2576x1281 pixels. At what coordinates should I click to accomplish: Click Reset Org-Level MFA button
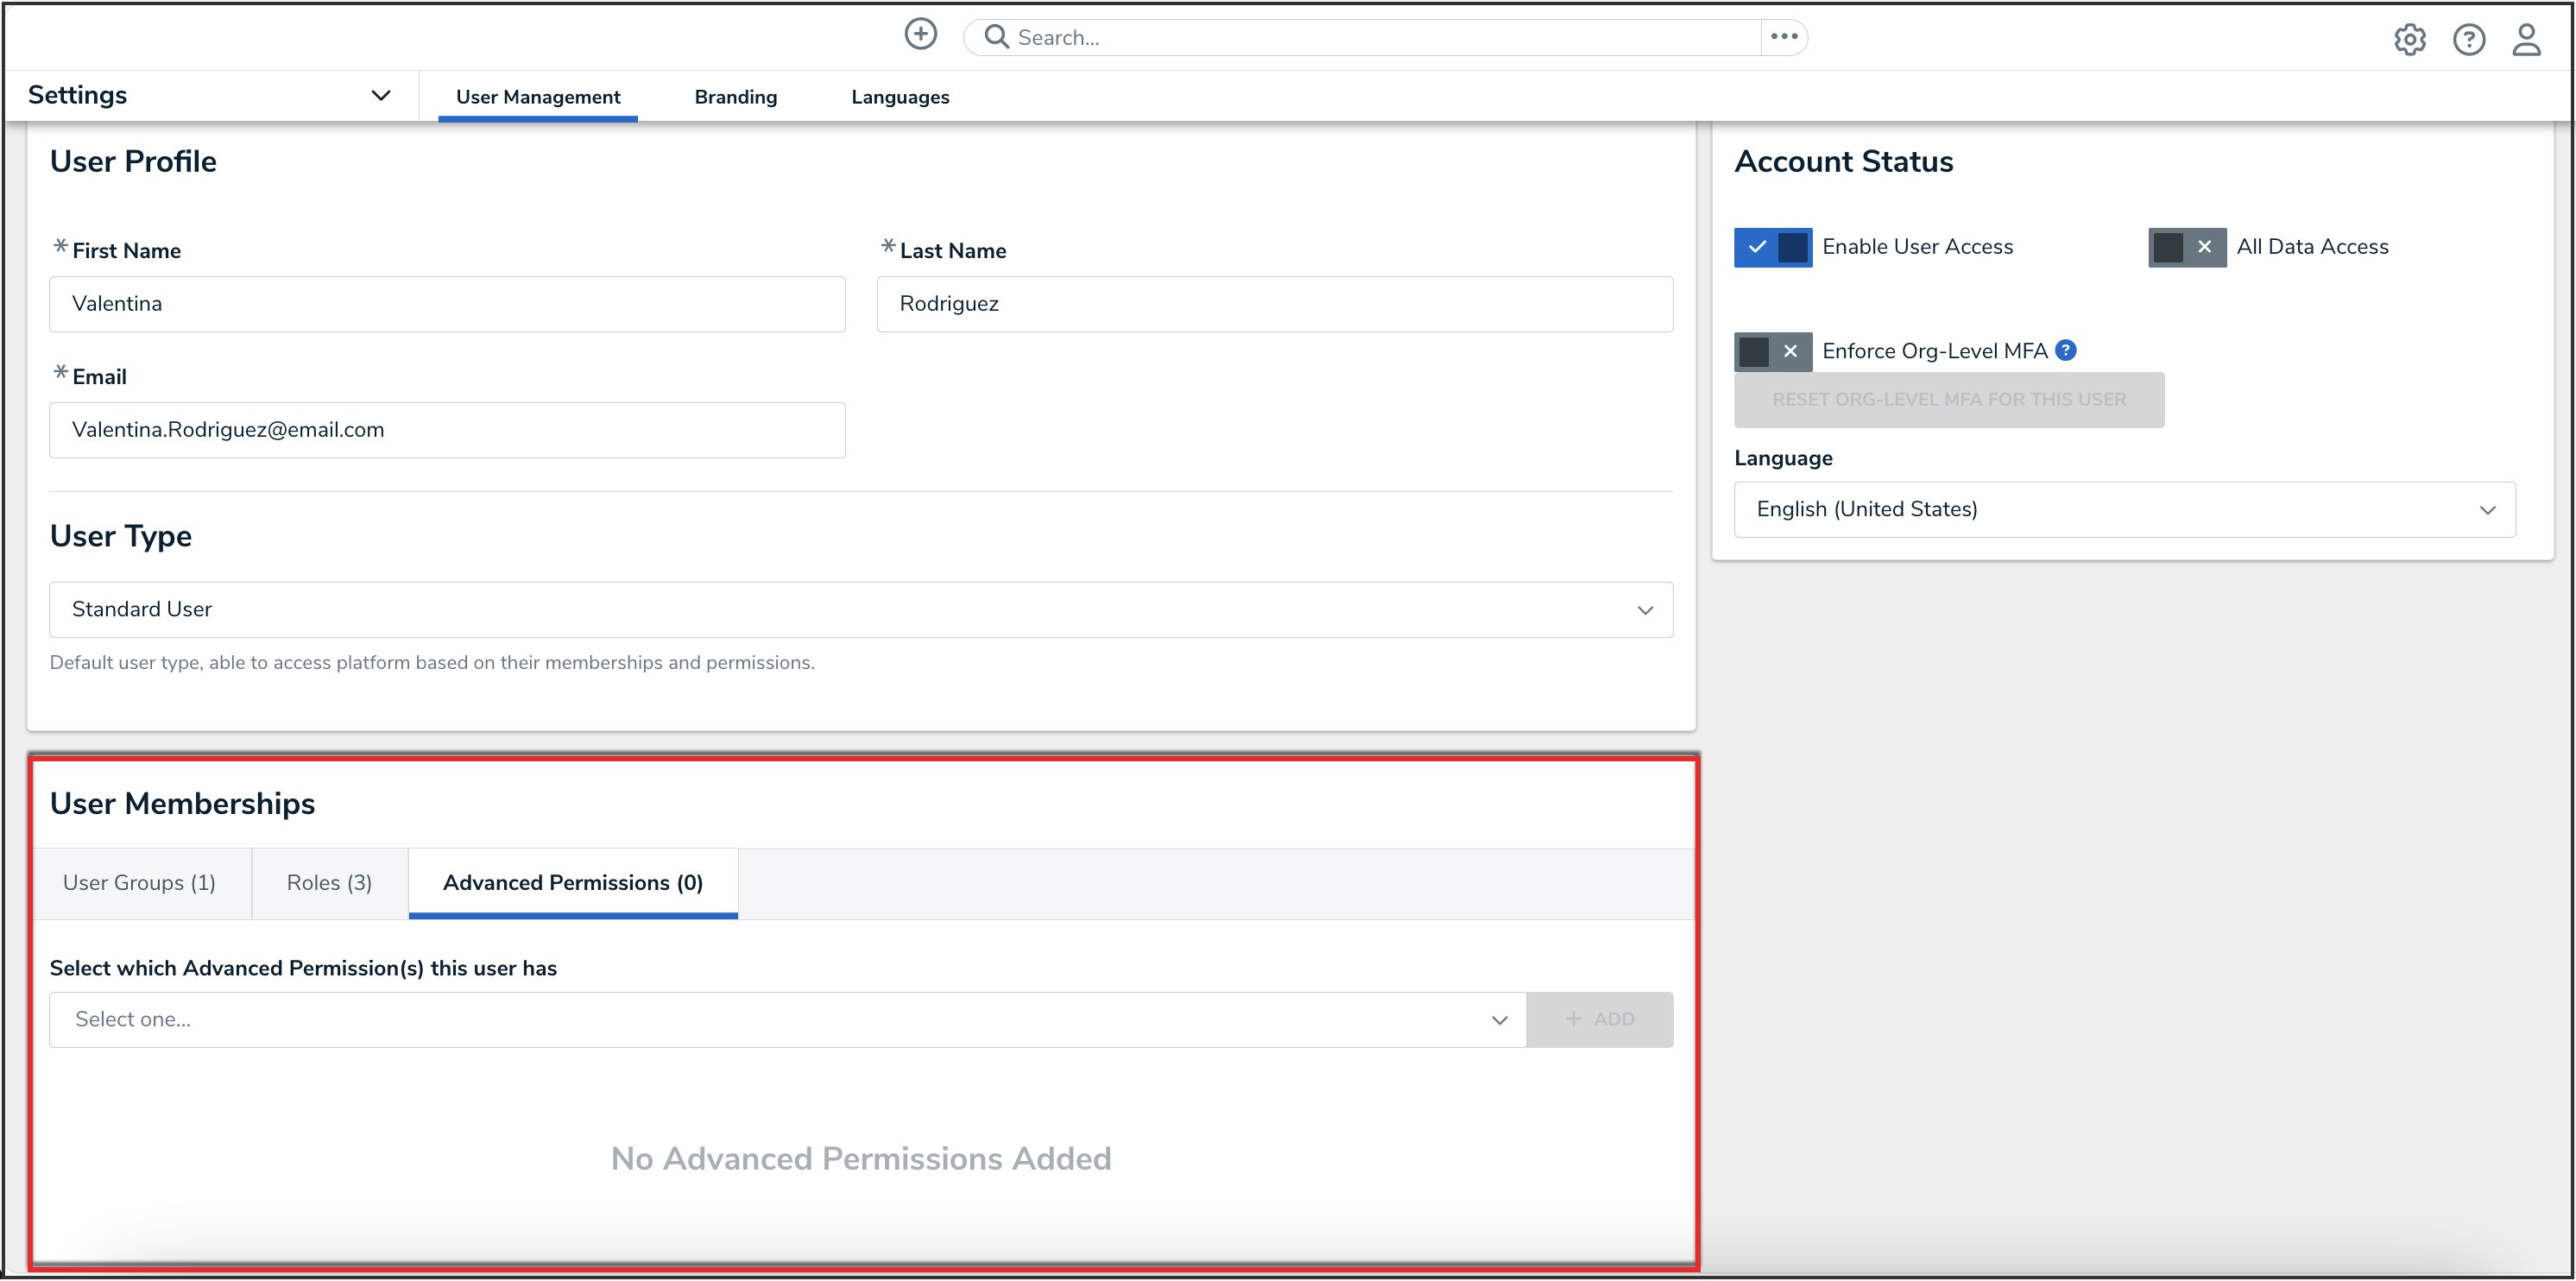click(x=1948, y=399)
